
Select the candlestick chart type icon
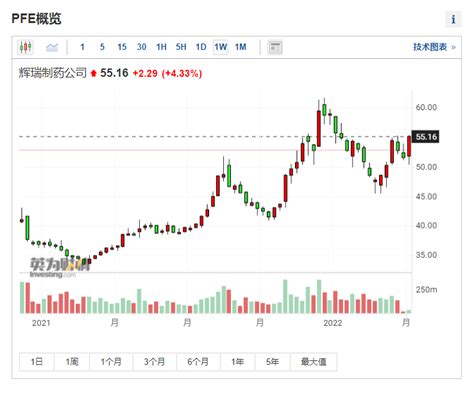[25, 47]
